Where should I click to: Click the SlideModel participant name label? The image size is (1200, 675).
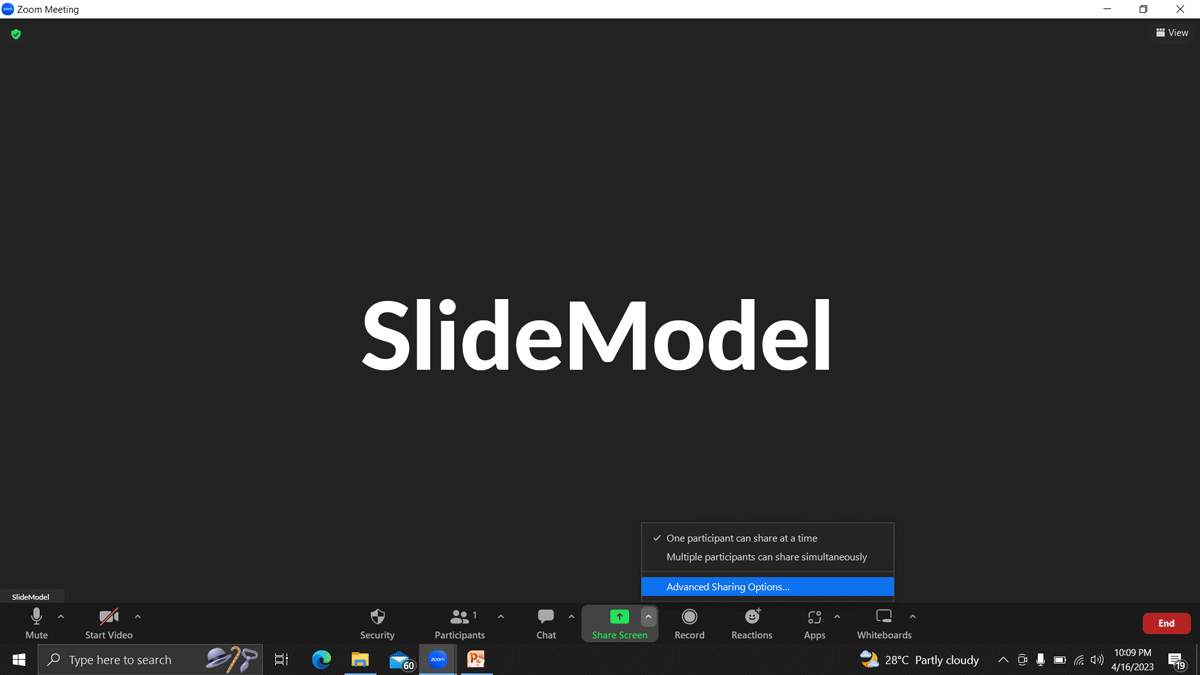tap(31, 597)
